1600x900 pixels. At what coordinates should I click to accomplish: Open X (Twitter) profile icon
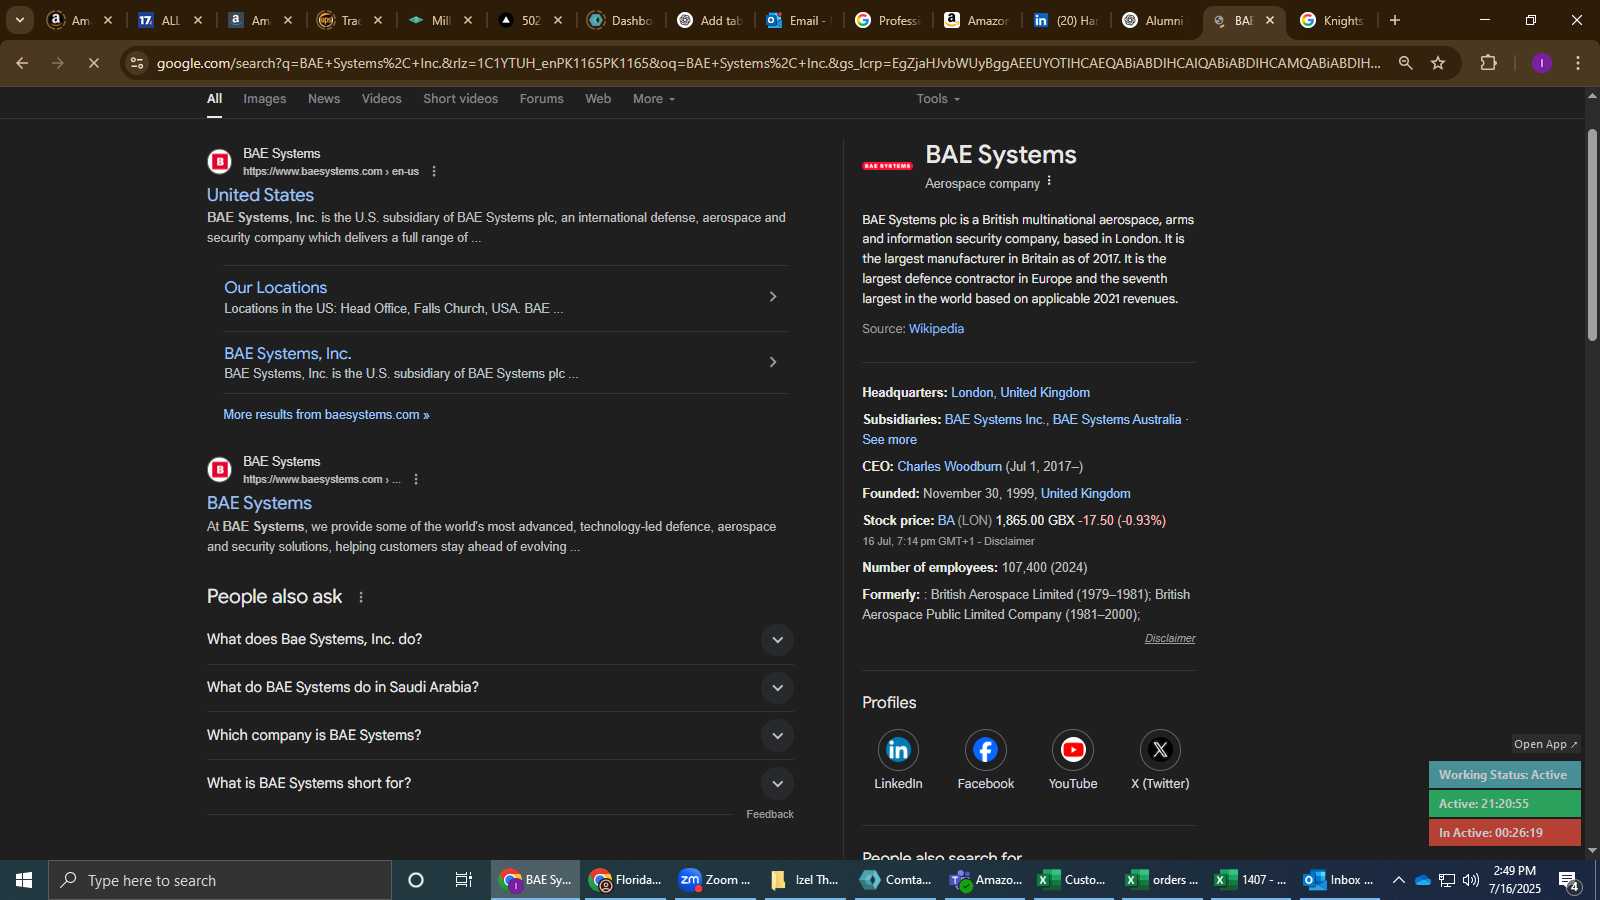coord(1160,750)
